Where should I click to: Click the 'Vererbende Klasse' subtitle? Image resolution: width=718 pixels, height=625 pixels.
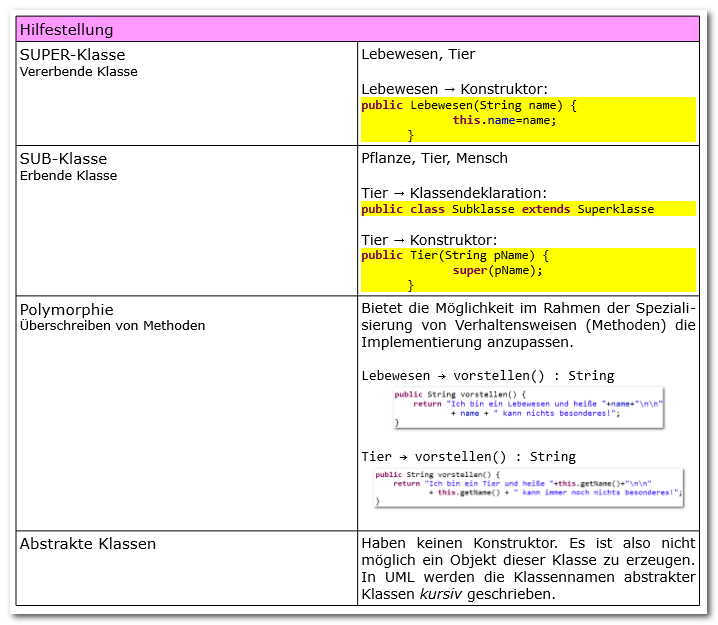(x=78, y=71)
